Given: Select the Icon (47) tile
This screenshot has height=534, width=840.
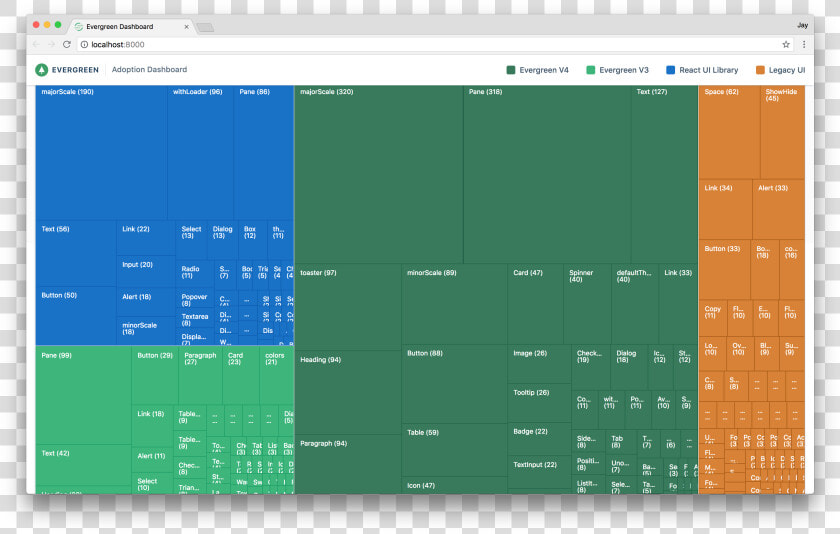Looking at the screenshot, I should point(454,485).
